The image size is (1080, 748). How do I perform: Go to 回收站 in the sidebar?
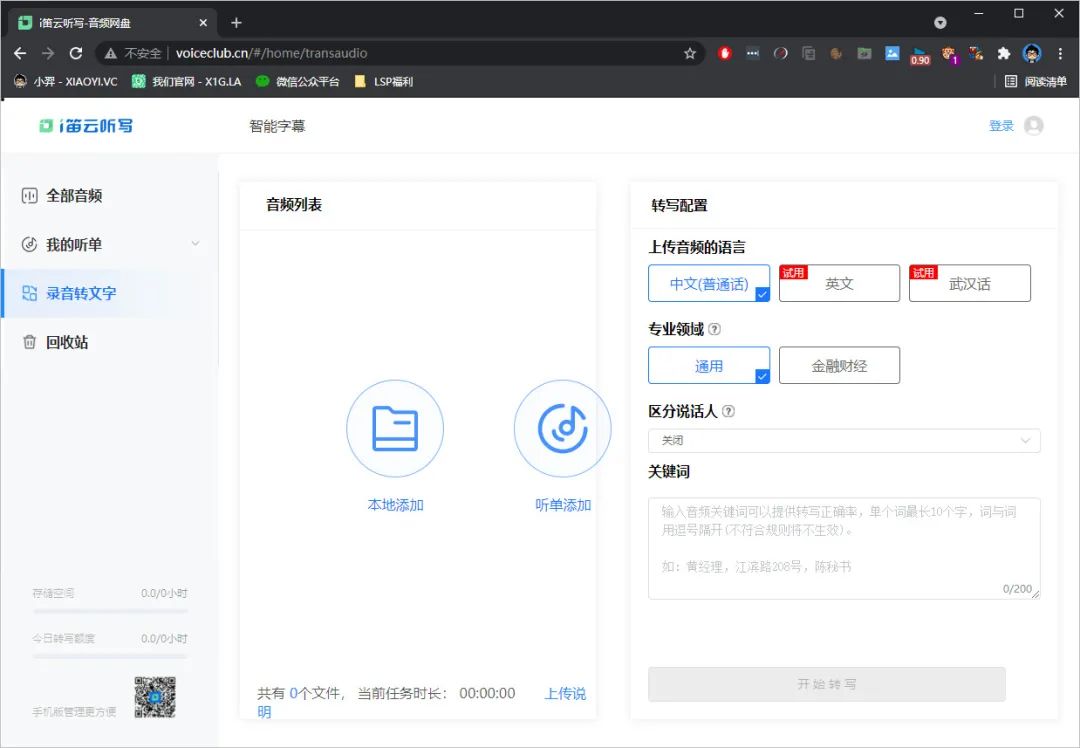[x=67, y=342]
